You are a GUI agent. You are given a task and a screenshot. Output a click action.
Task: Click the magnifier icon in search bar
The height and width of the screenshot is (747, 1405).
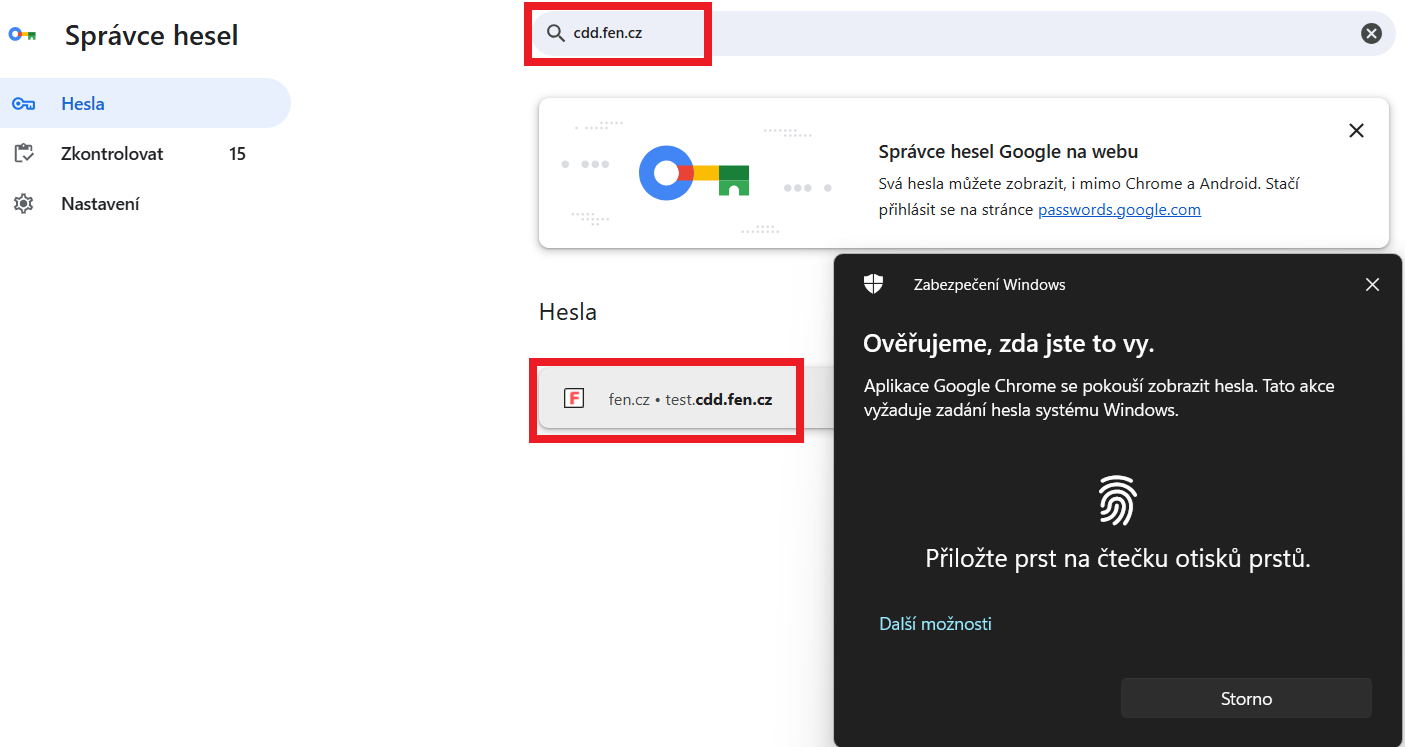pyautogui.click(x=555, y=34)
